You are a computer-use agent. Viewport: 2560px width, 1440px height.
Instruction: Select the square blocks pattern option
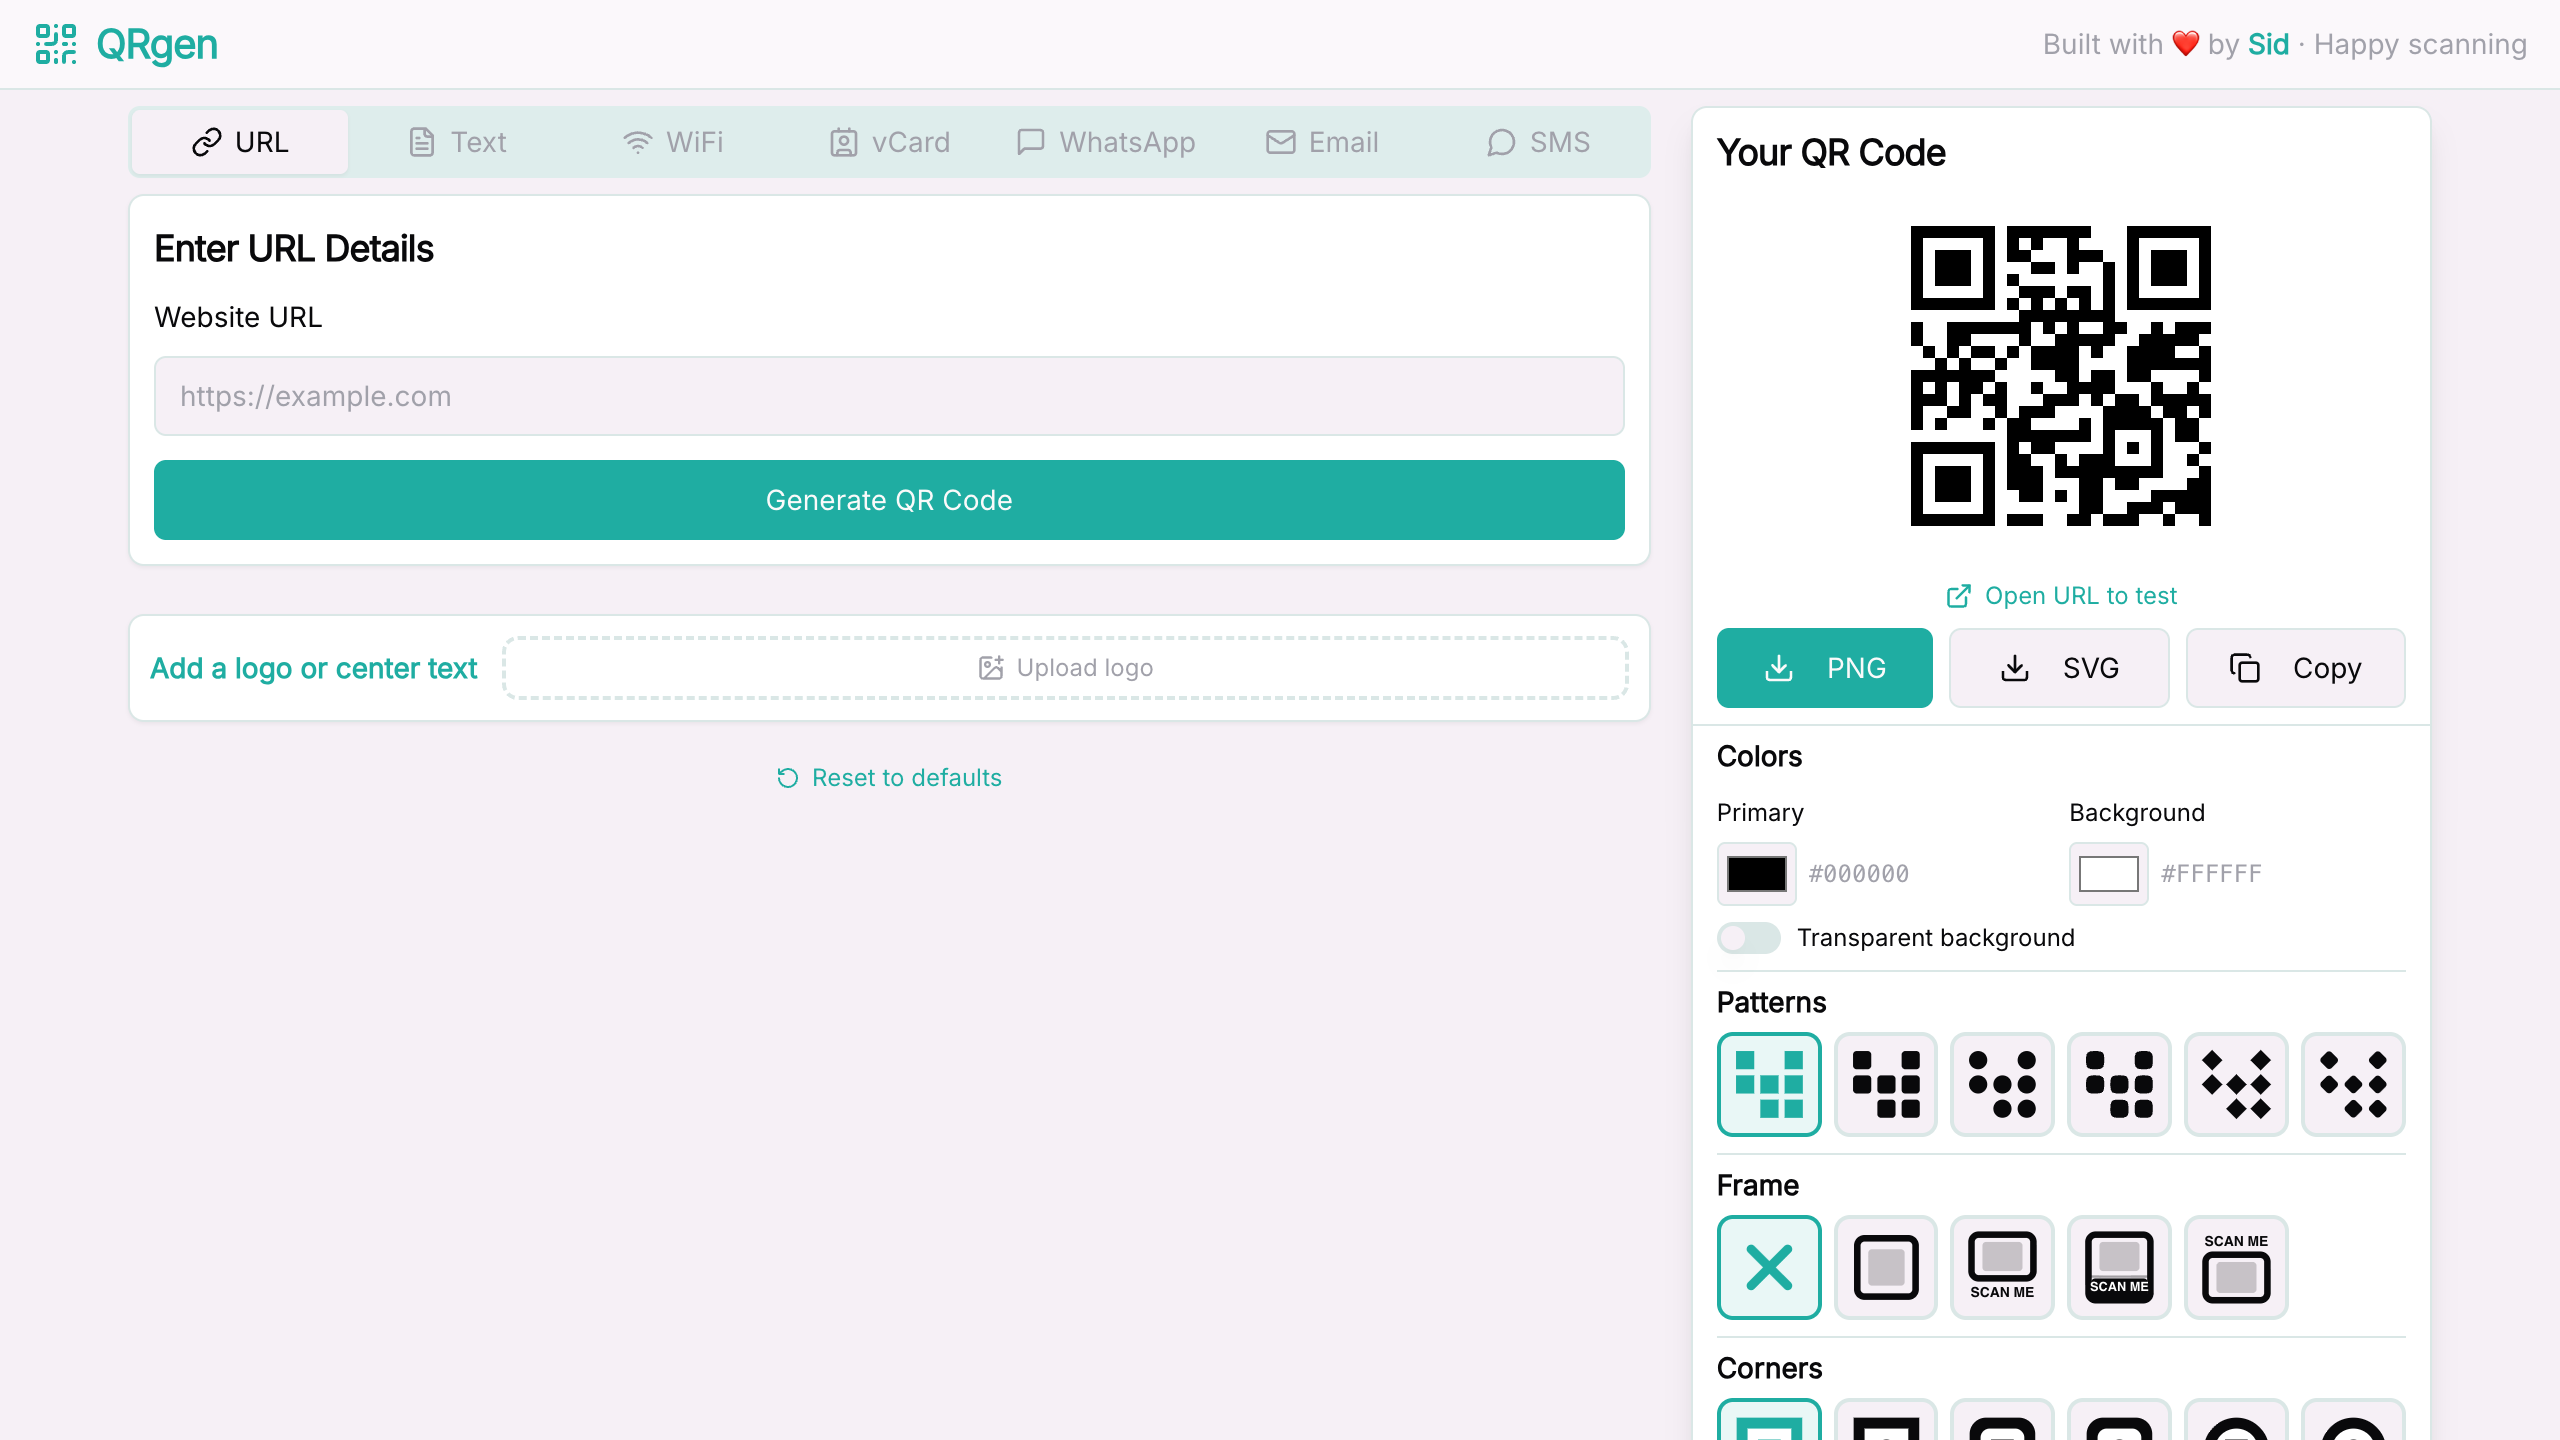pyautogui.click(x=1769, y=1084)
